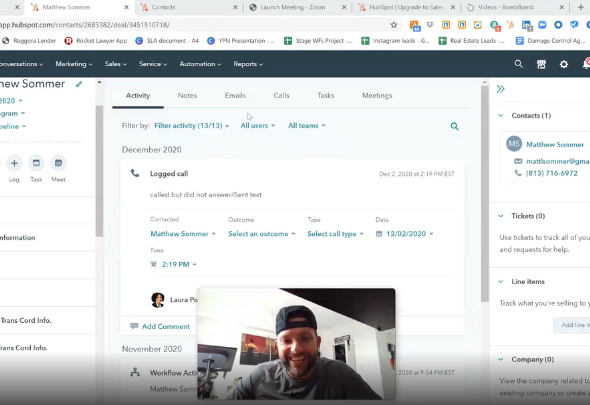Bookmark page with the star icon

(394, 25)
